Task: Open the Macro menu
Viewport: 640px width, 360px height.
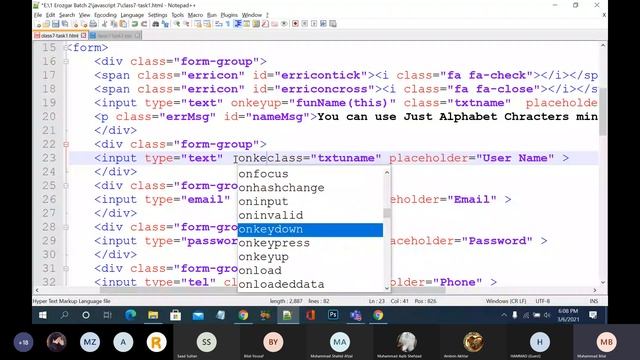Action: 195,15
